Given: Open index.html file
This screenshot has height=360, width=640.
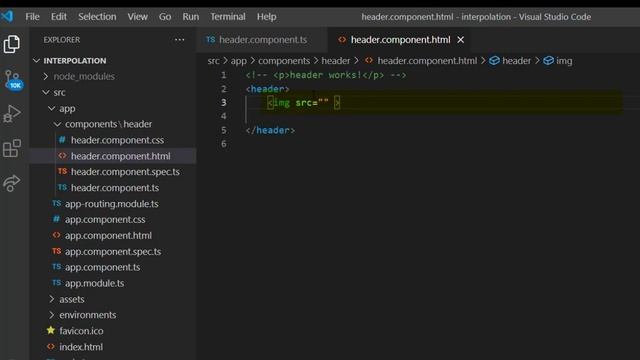Looking at the screenshot, I should coord(81,347).
